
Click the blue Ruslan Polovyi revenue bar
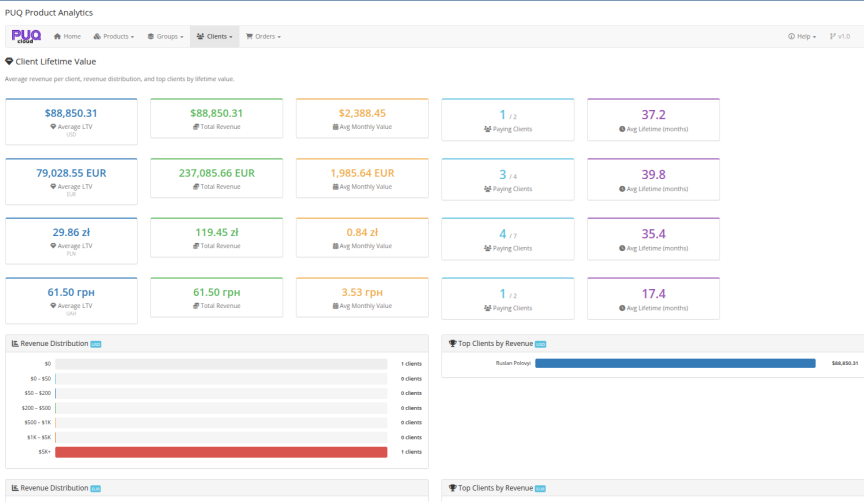(x=675, y=363)
